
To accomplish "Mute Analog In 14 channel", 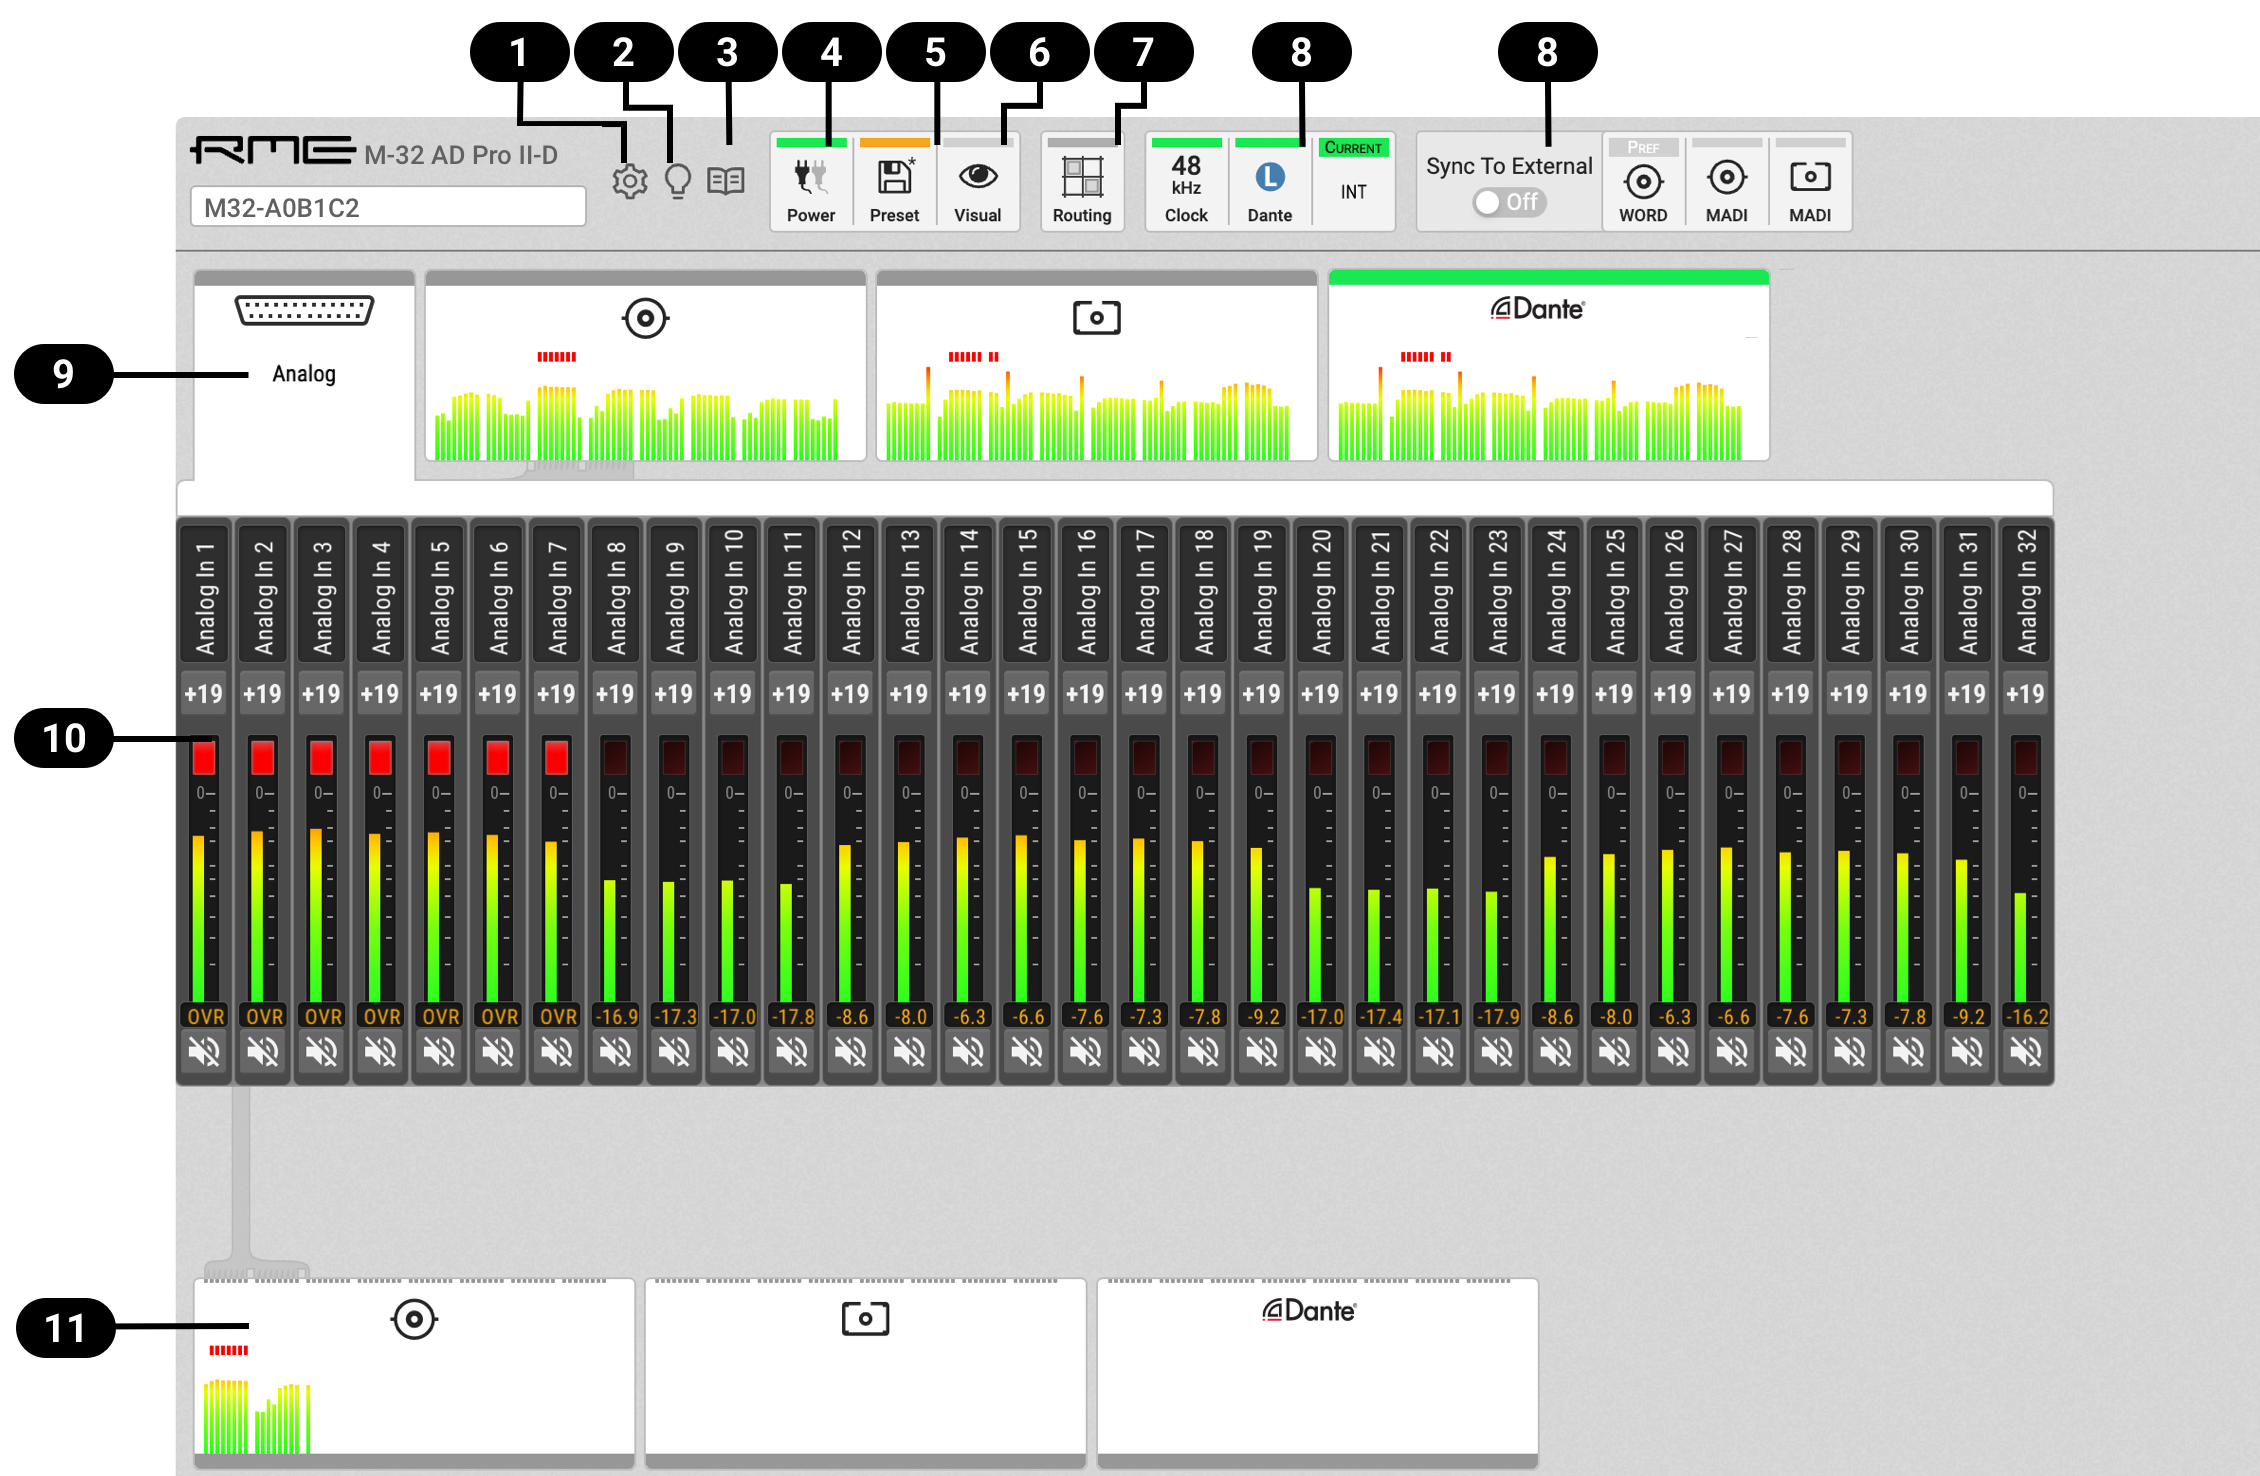I will point(968,1052).
